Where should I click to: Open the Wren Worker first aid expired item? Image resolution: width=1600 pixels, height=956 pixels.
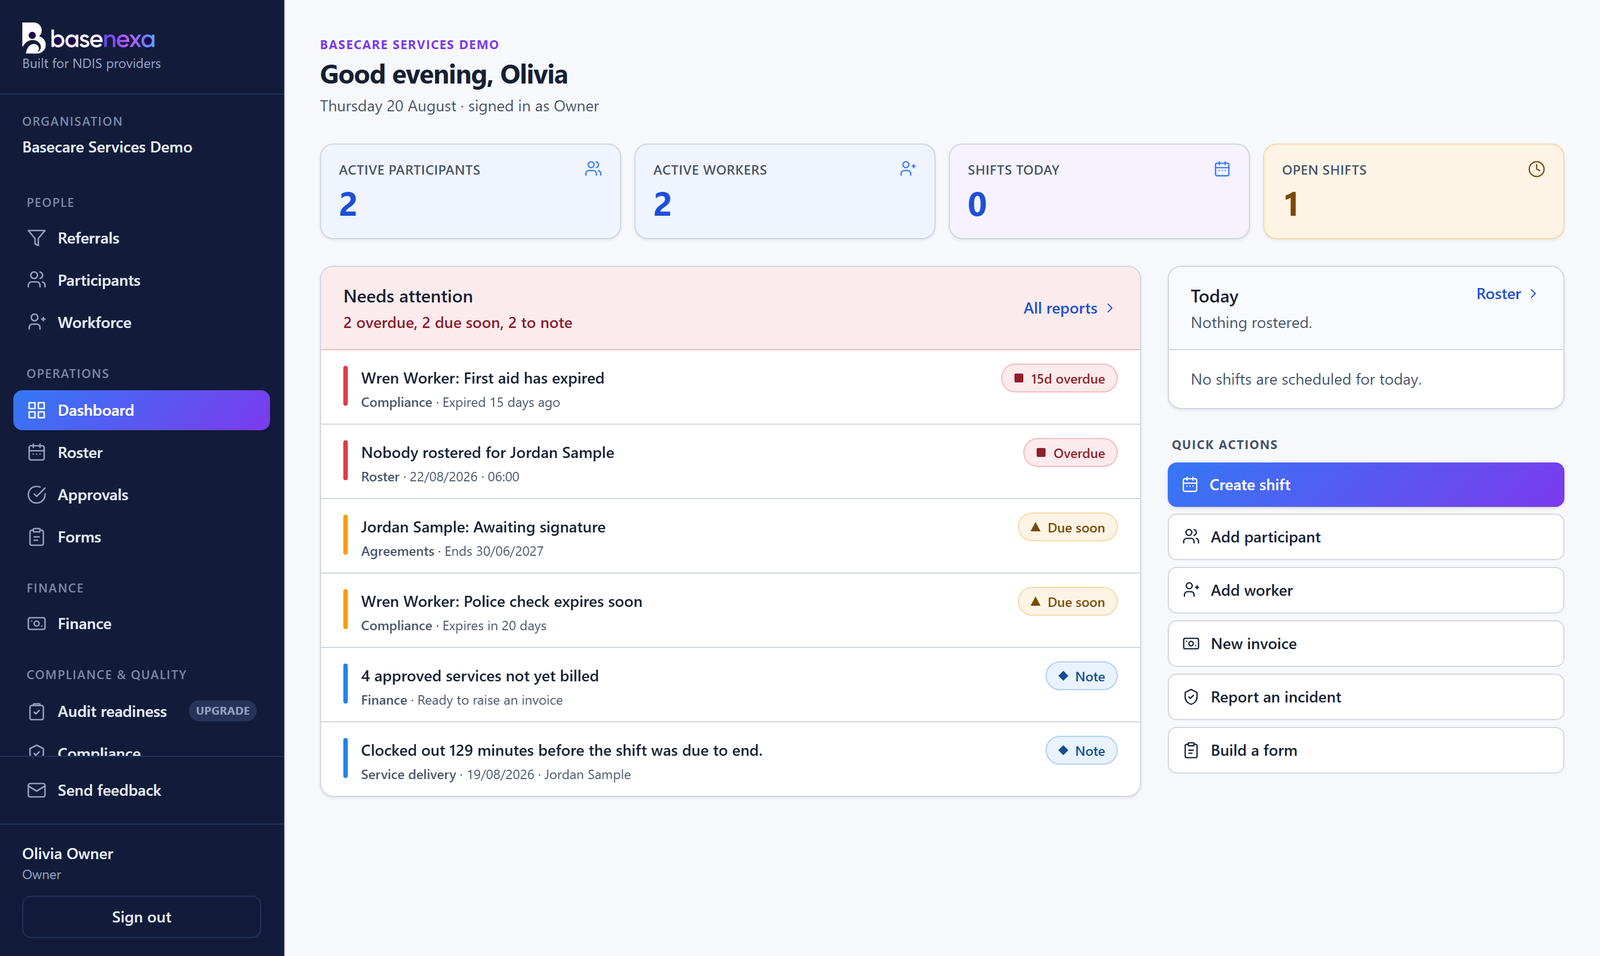click(x=730, y=387)
